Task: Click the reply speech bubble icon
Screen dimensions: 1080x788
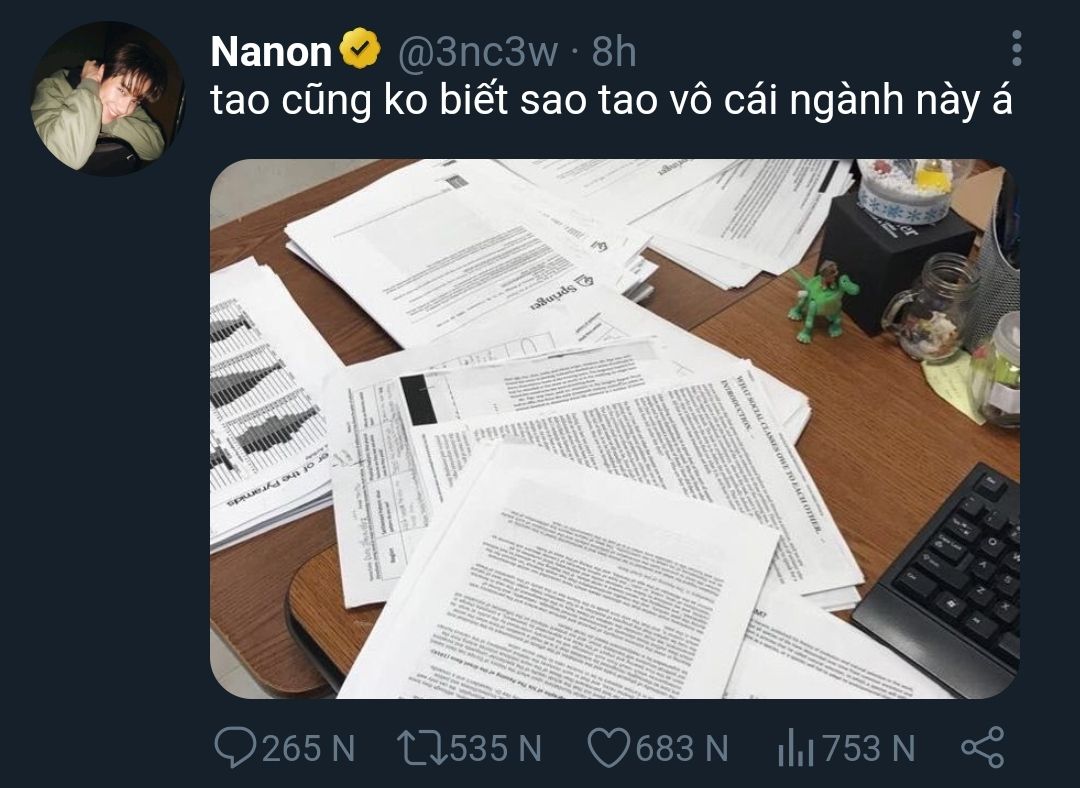Action: [235, 747]
